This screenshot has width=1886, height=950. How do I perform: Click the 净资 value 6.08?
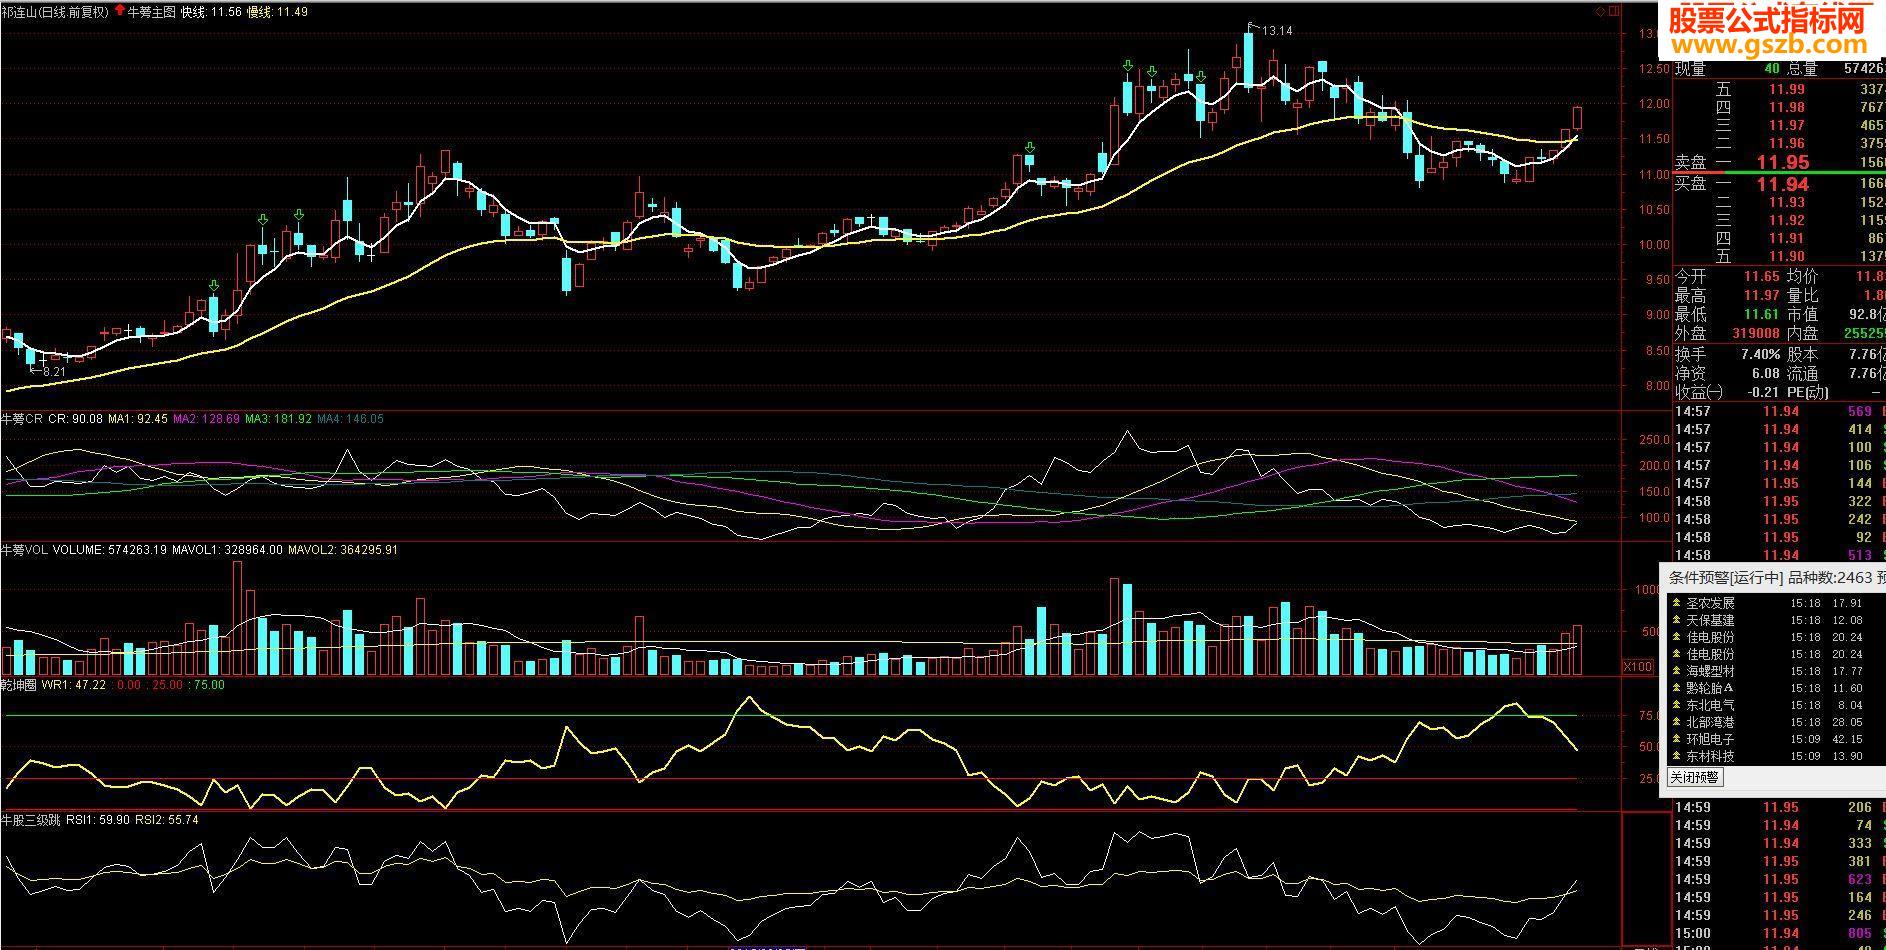(x=1766, y=373)
